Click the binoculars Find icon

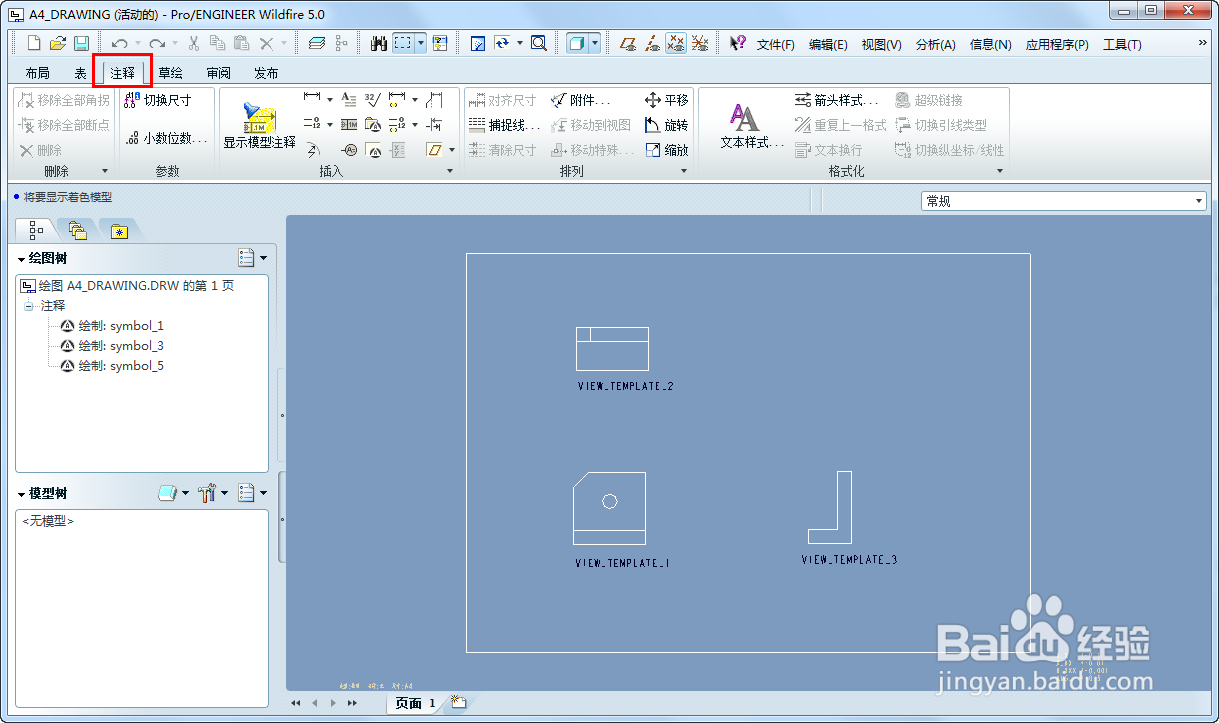[x=379, y=43]
